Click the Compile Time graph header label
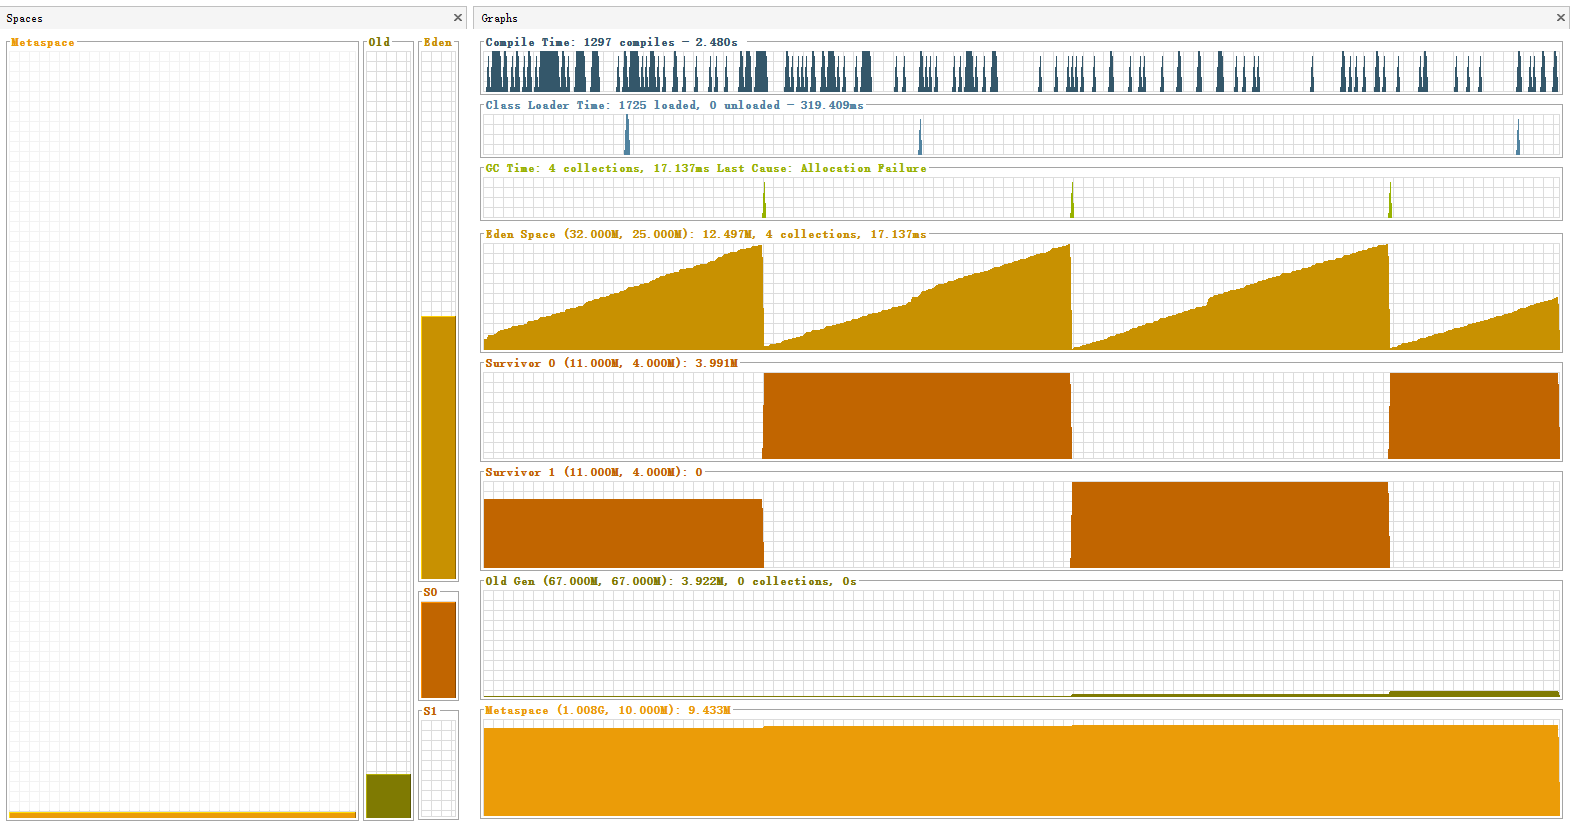The height and width of the screenshot is (827, 1570). (x=611, y=42)
